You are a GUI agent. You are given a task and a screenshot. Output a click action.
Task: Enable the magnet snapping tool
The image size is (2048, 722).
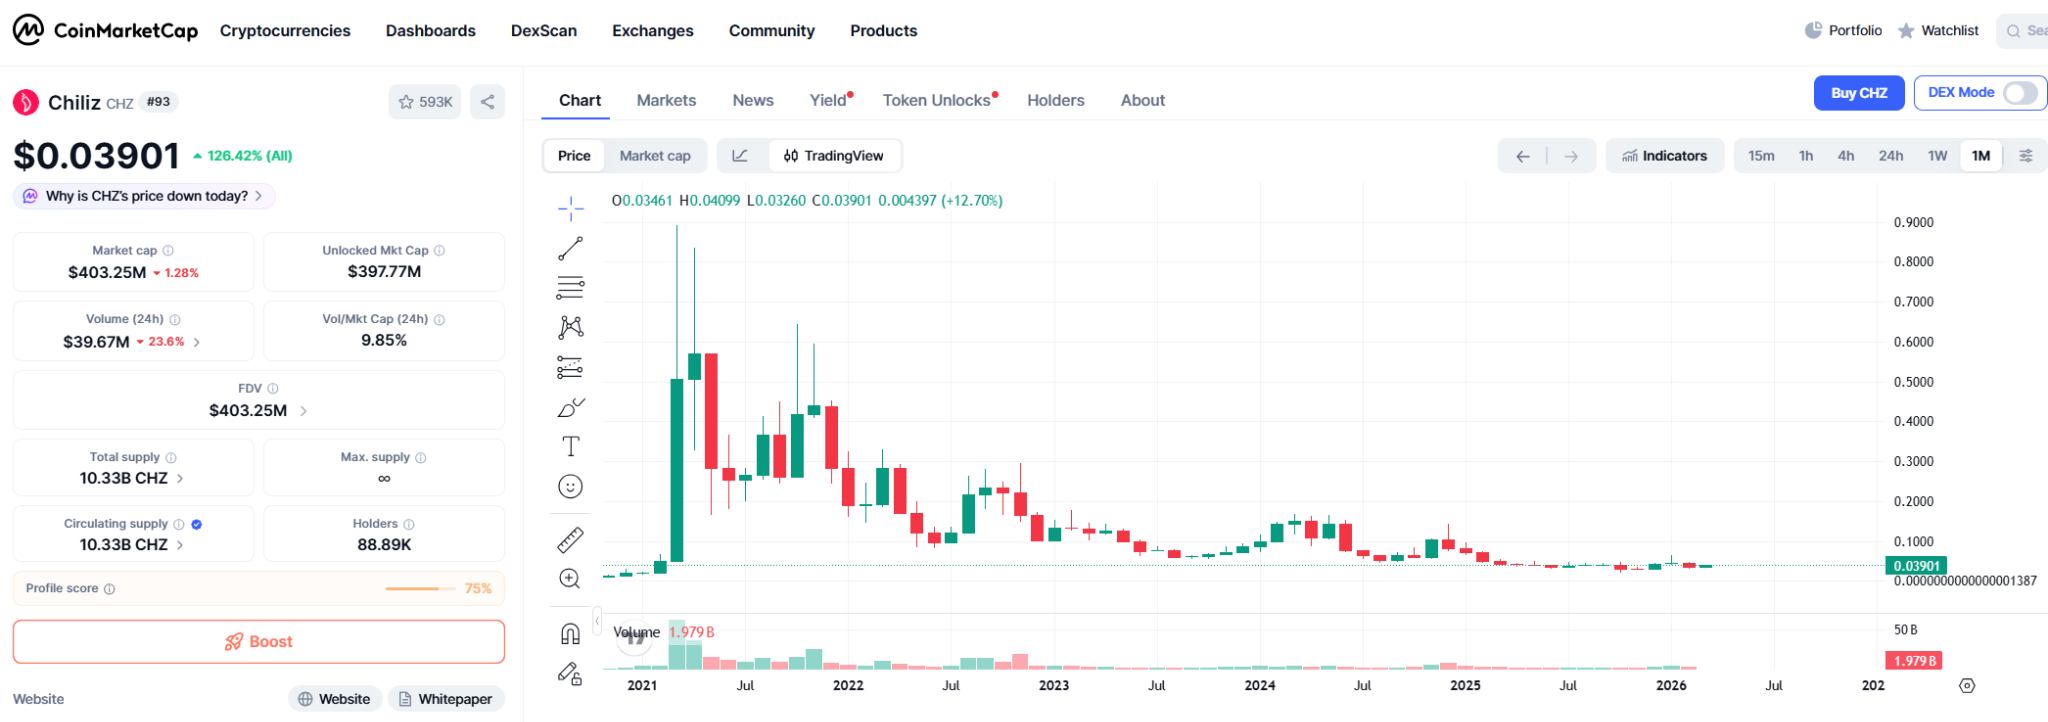pos(570,631)
